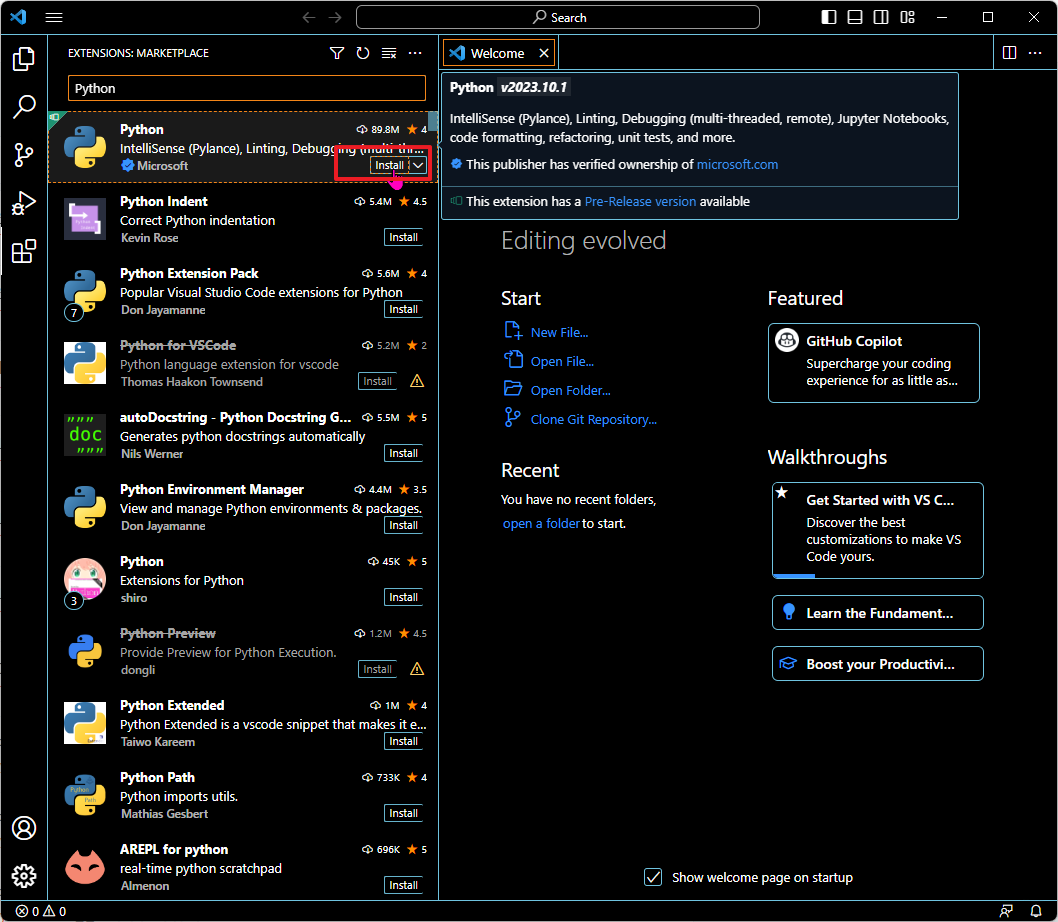Open Run and Debug view
Screen dimensions: 1058x922
[x=24, y=202]
